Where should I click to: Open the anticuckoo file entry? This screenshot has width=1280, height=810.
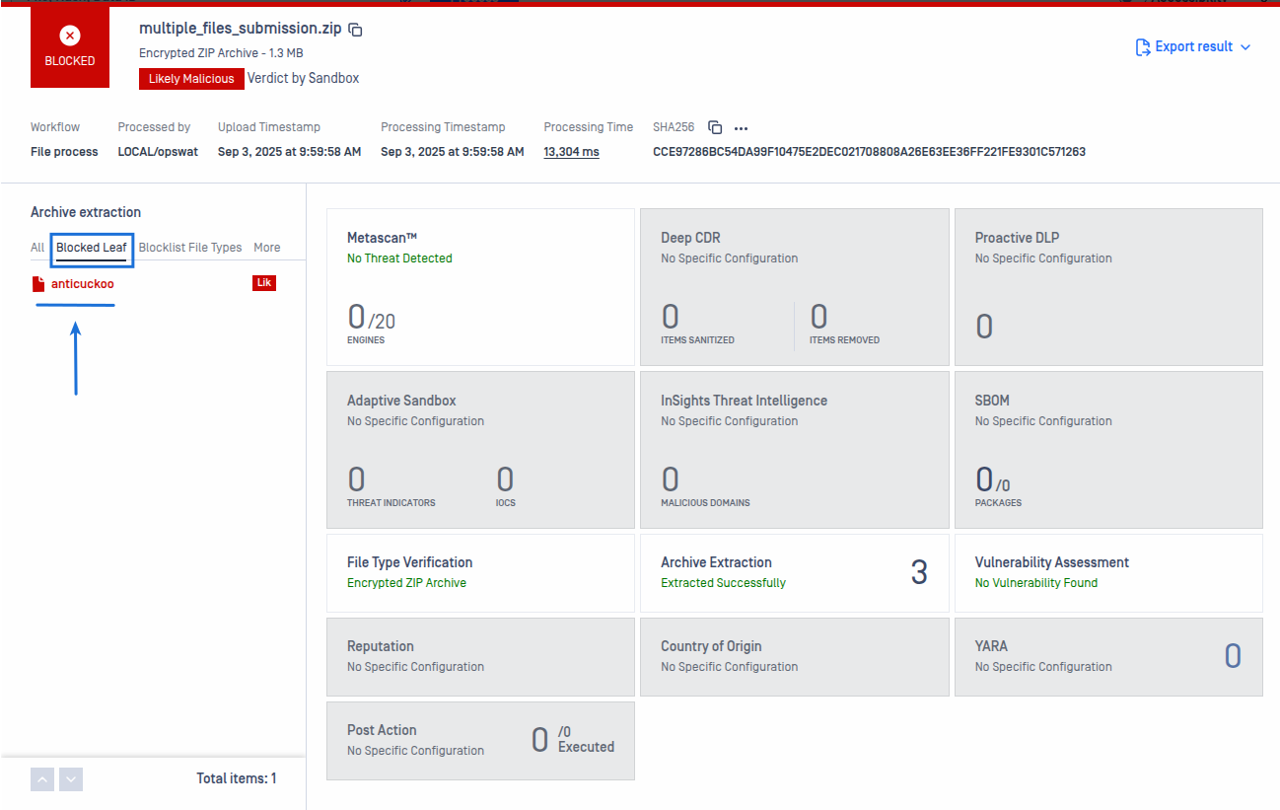(83, 284)
